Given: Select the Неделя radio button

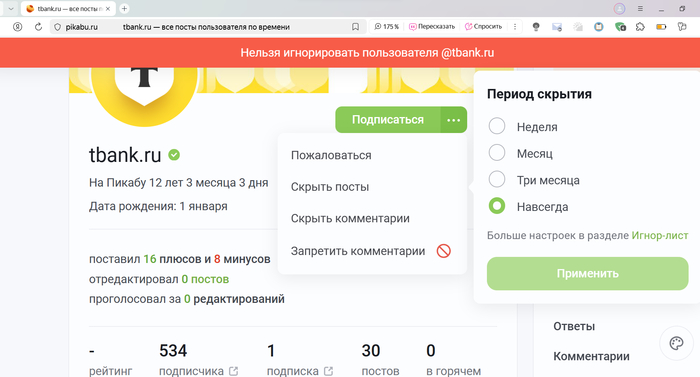Looking at the screenshot, I should (x=497, y=126).
